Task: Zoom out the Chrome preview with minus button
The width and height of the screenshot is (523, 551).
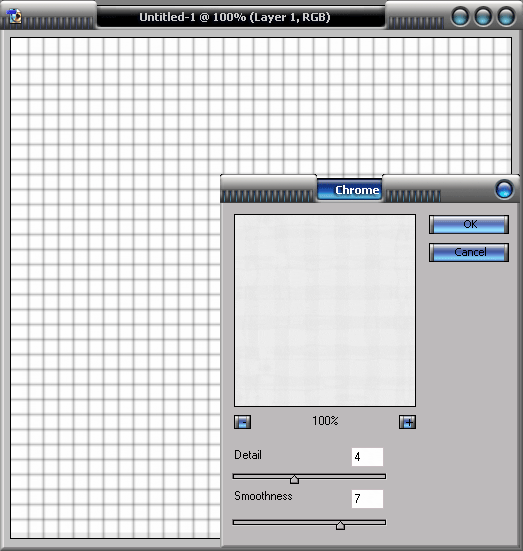Action: coord(243,422)
